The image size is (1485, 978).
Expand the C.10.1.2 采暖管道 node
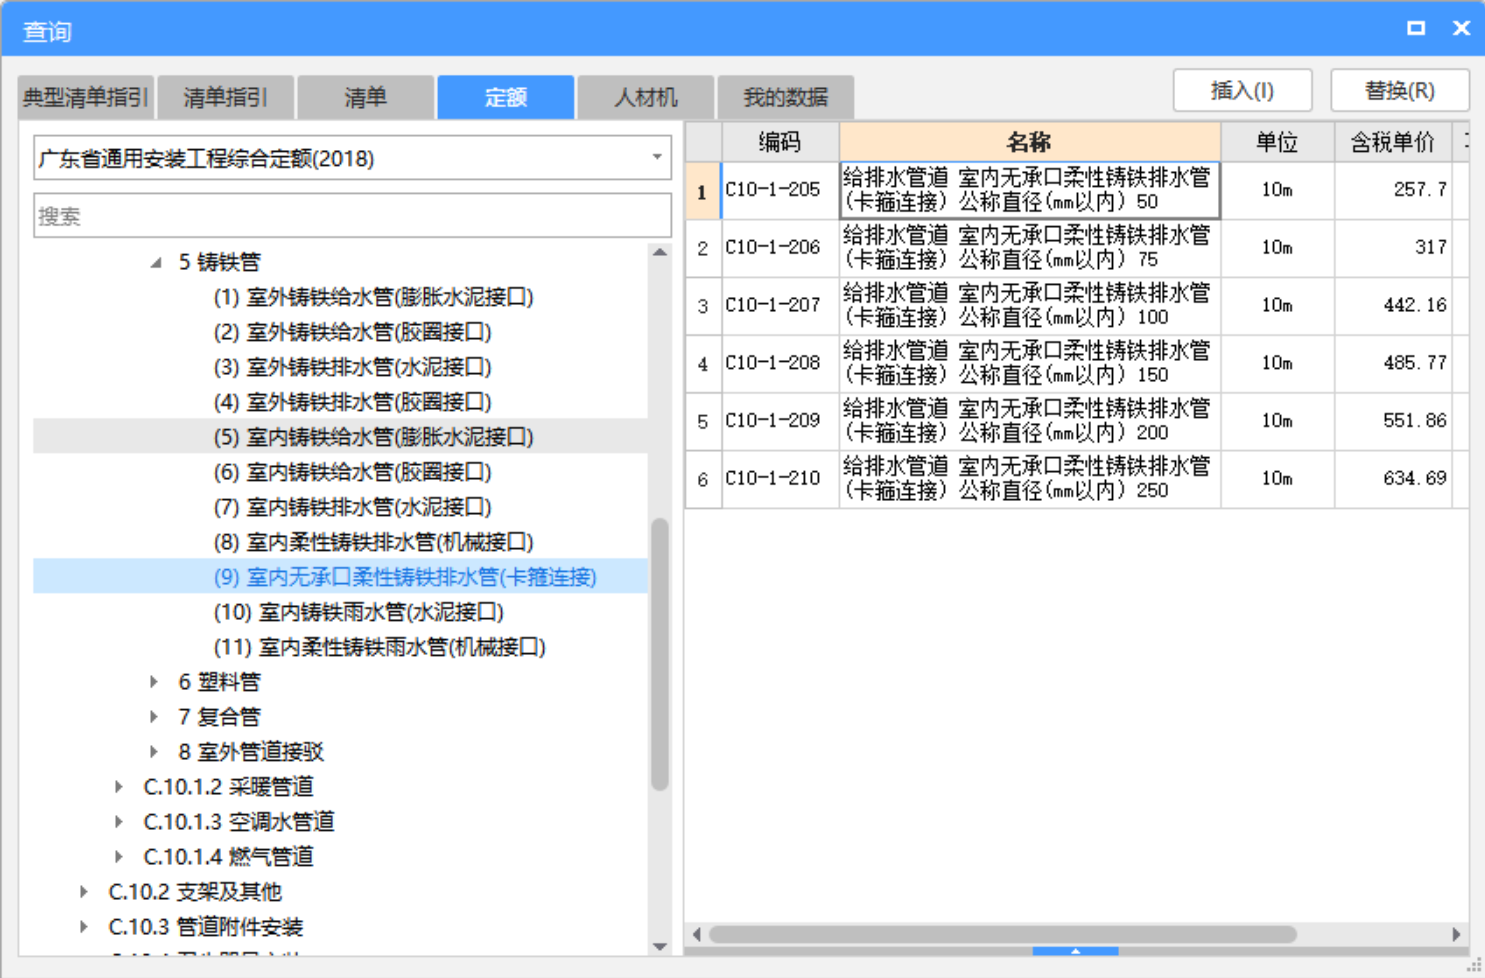[x=119, y=787]
